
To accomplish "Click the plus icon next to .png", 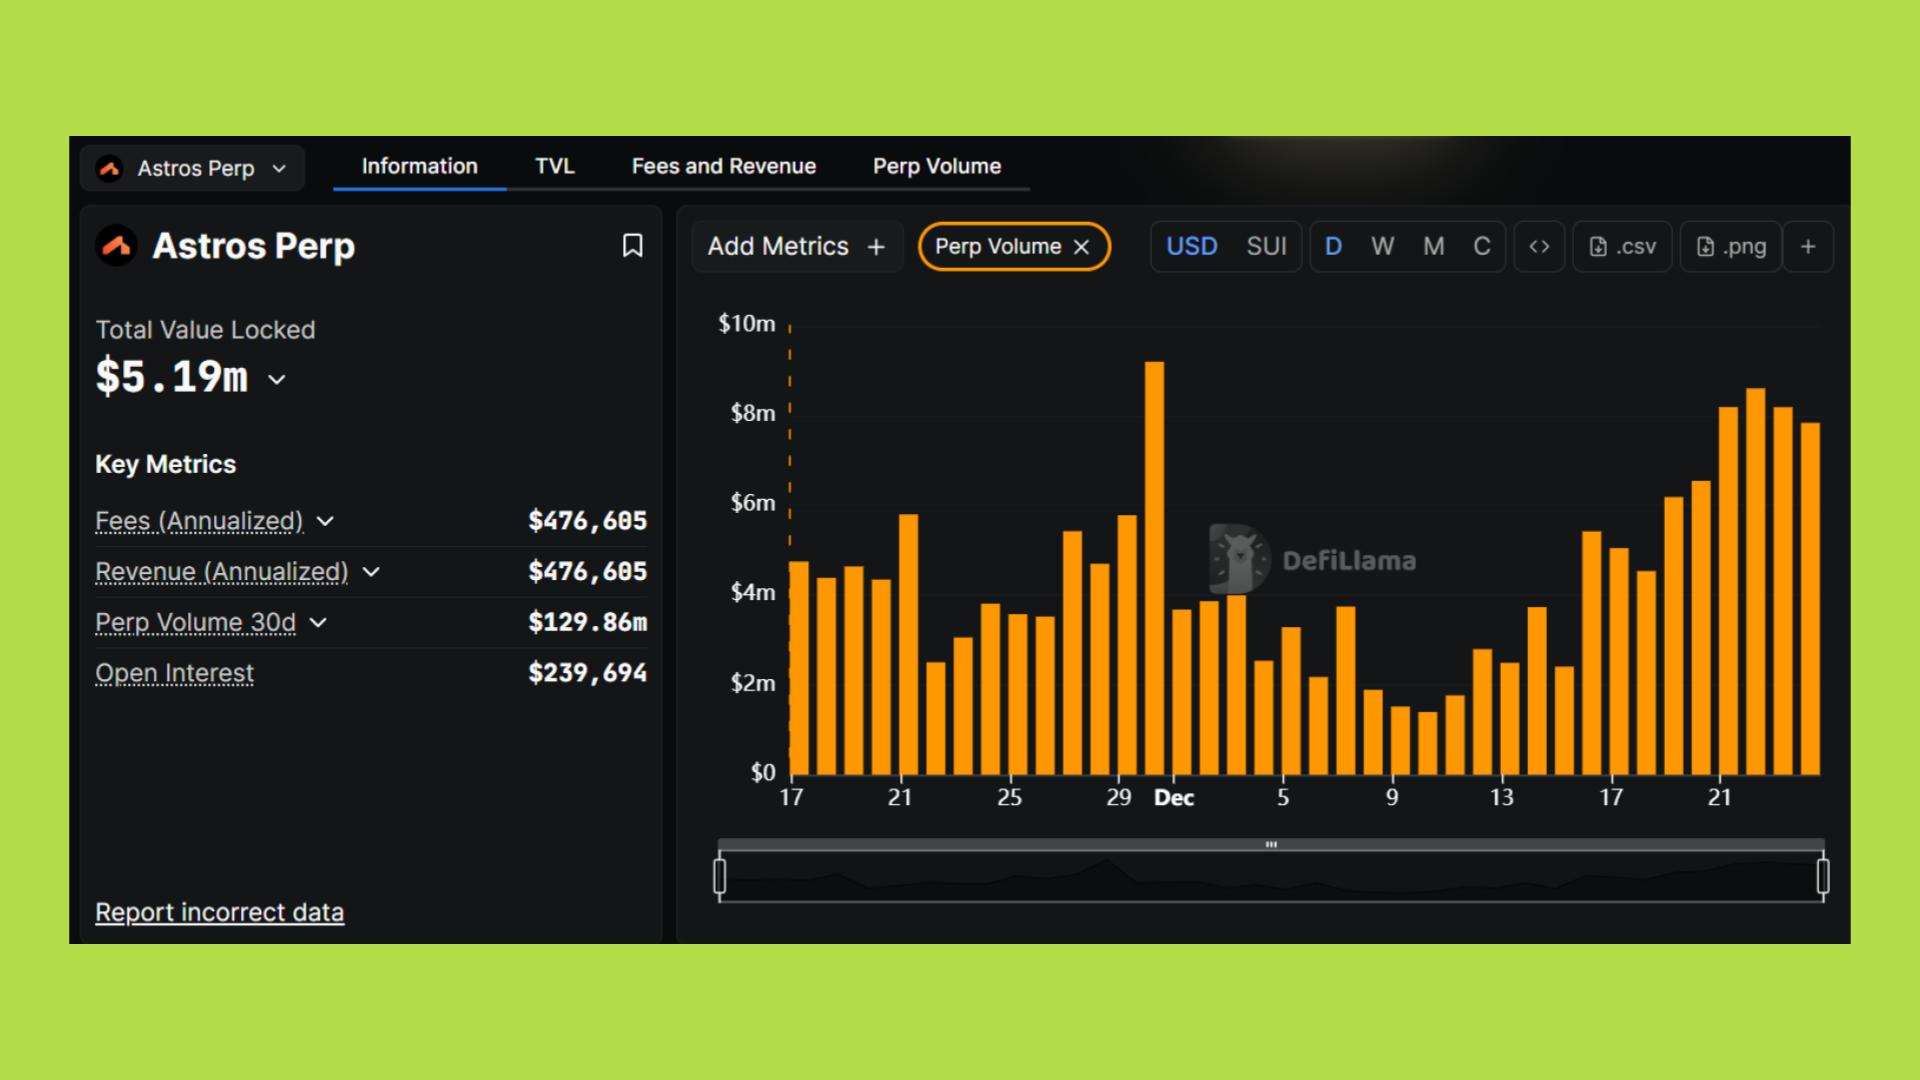I will [x=1808, y=247].
